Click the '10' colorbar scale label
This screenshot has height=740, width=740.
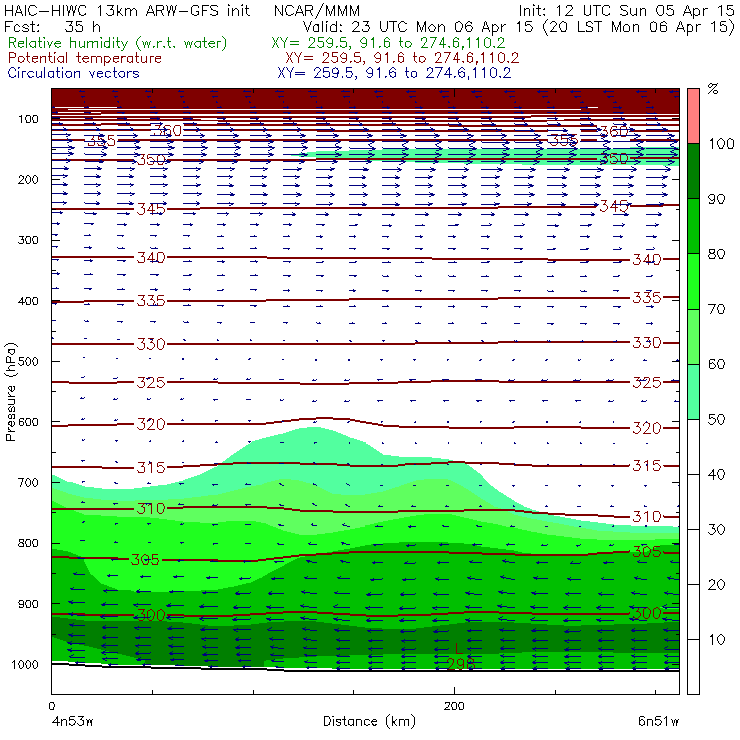coord(716,639)
